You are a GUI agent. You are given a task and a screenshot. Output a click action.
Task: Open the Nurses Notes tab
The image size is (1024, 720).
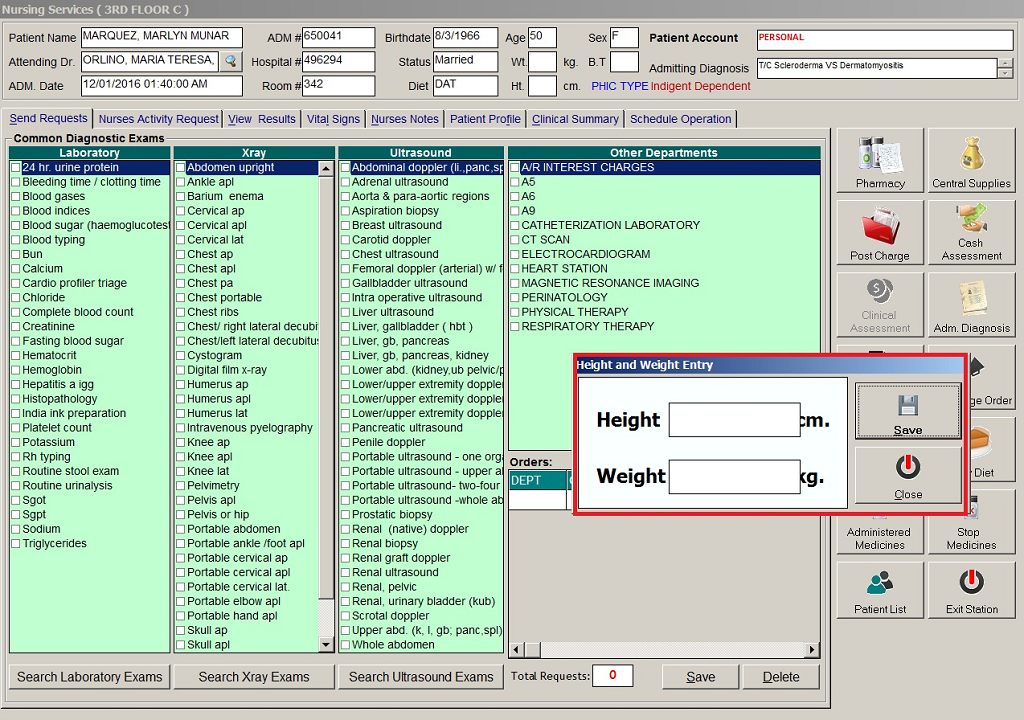[404, 119]
